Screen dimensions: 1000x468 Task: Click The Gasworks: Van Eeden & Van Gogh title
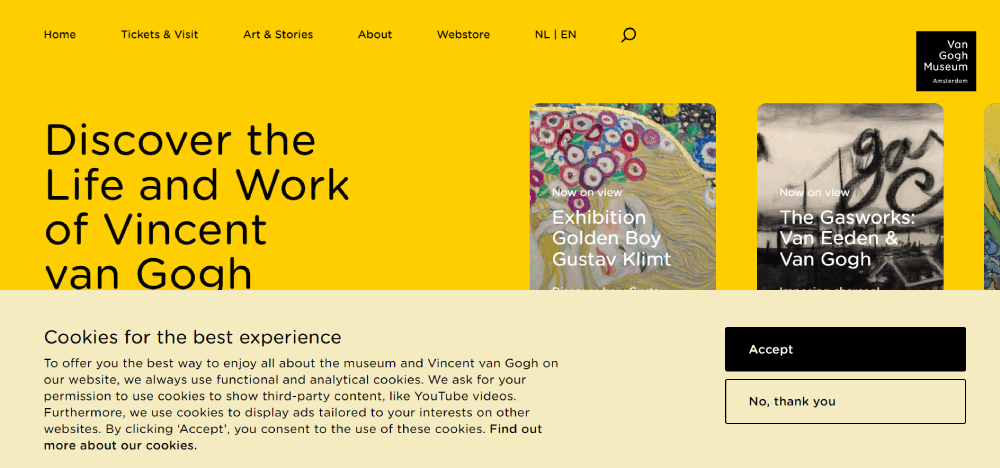pyautogui.click(x=847, y=238)
